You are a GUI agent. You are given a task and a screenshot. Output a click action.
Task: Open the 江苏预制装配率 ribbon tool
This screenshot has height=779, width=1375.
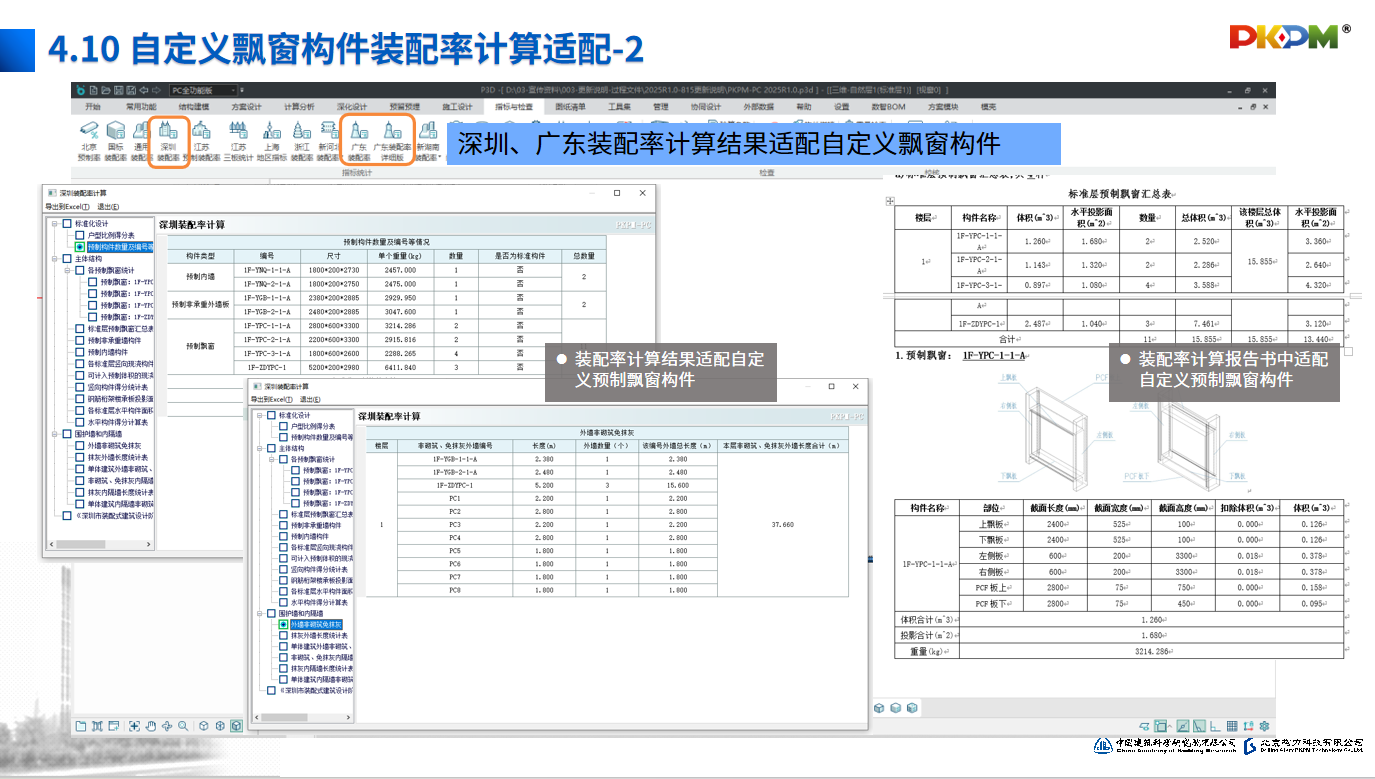pyautogui.click(x=201, y=142)
